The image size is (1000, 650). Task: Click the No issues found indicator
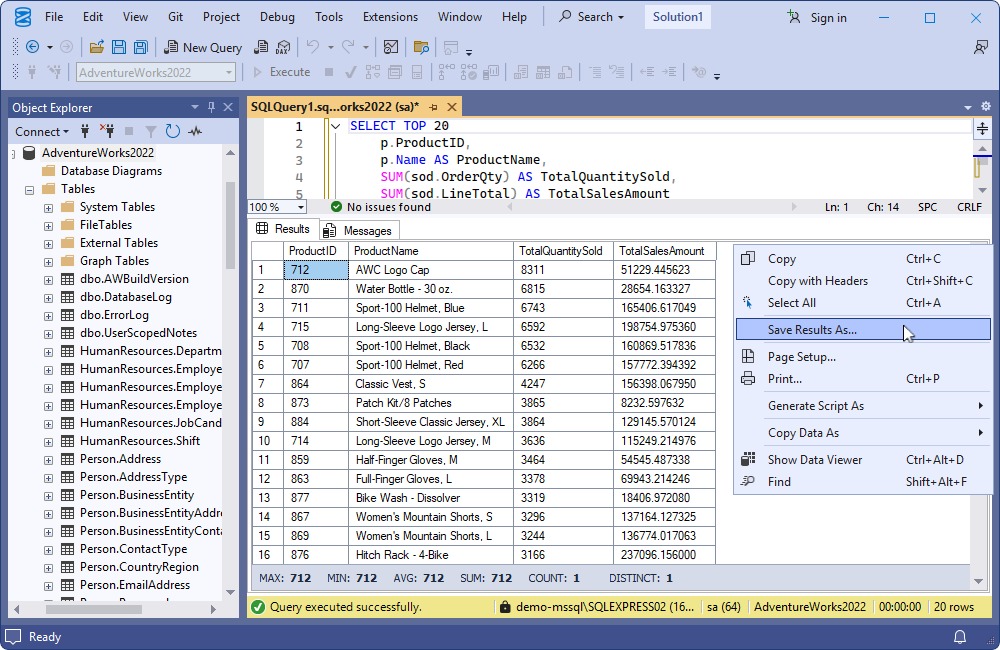tap(381, 207)
